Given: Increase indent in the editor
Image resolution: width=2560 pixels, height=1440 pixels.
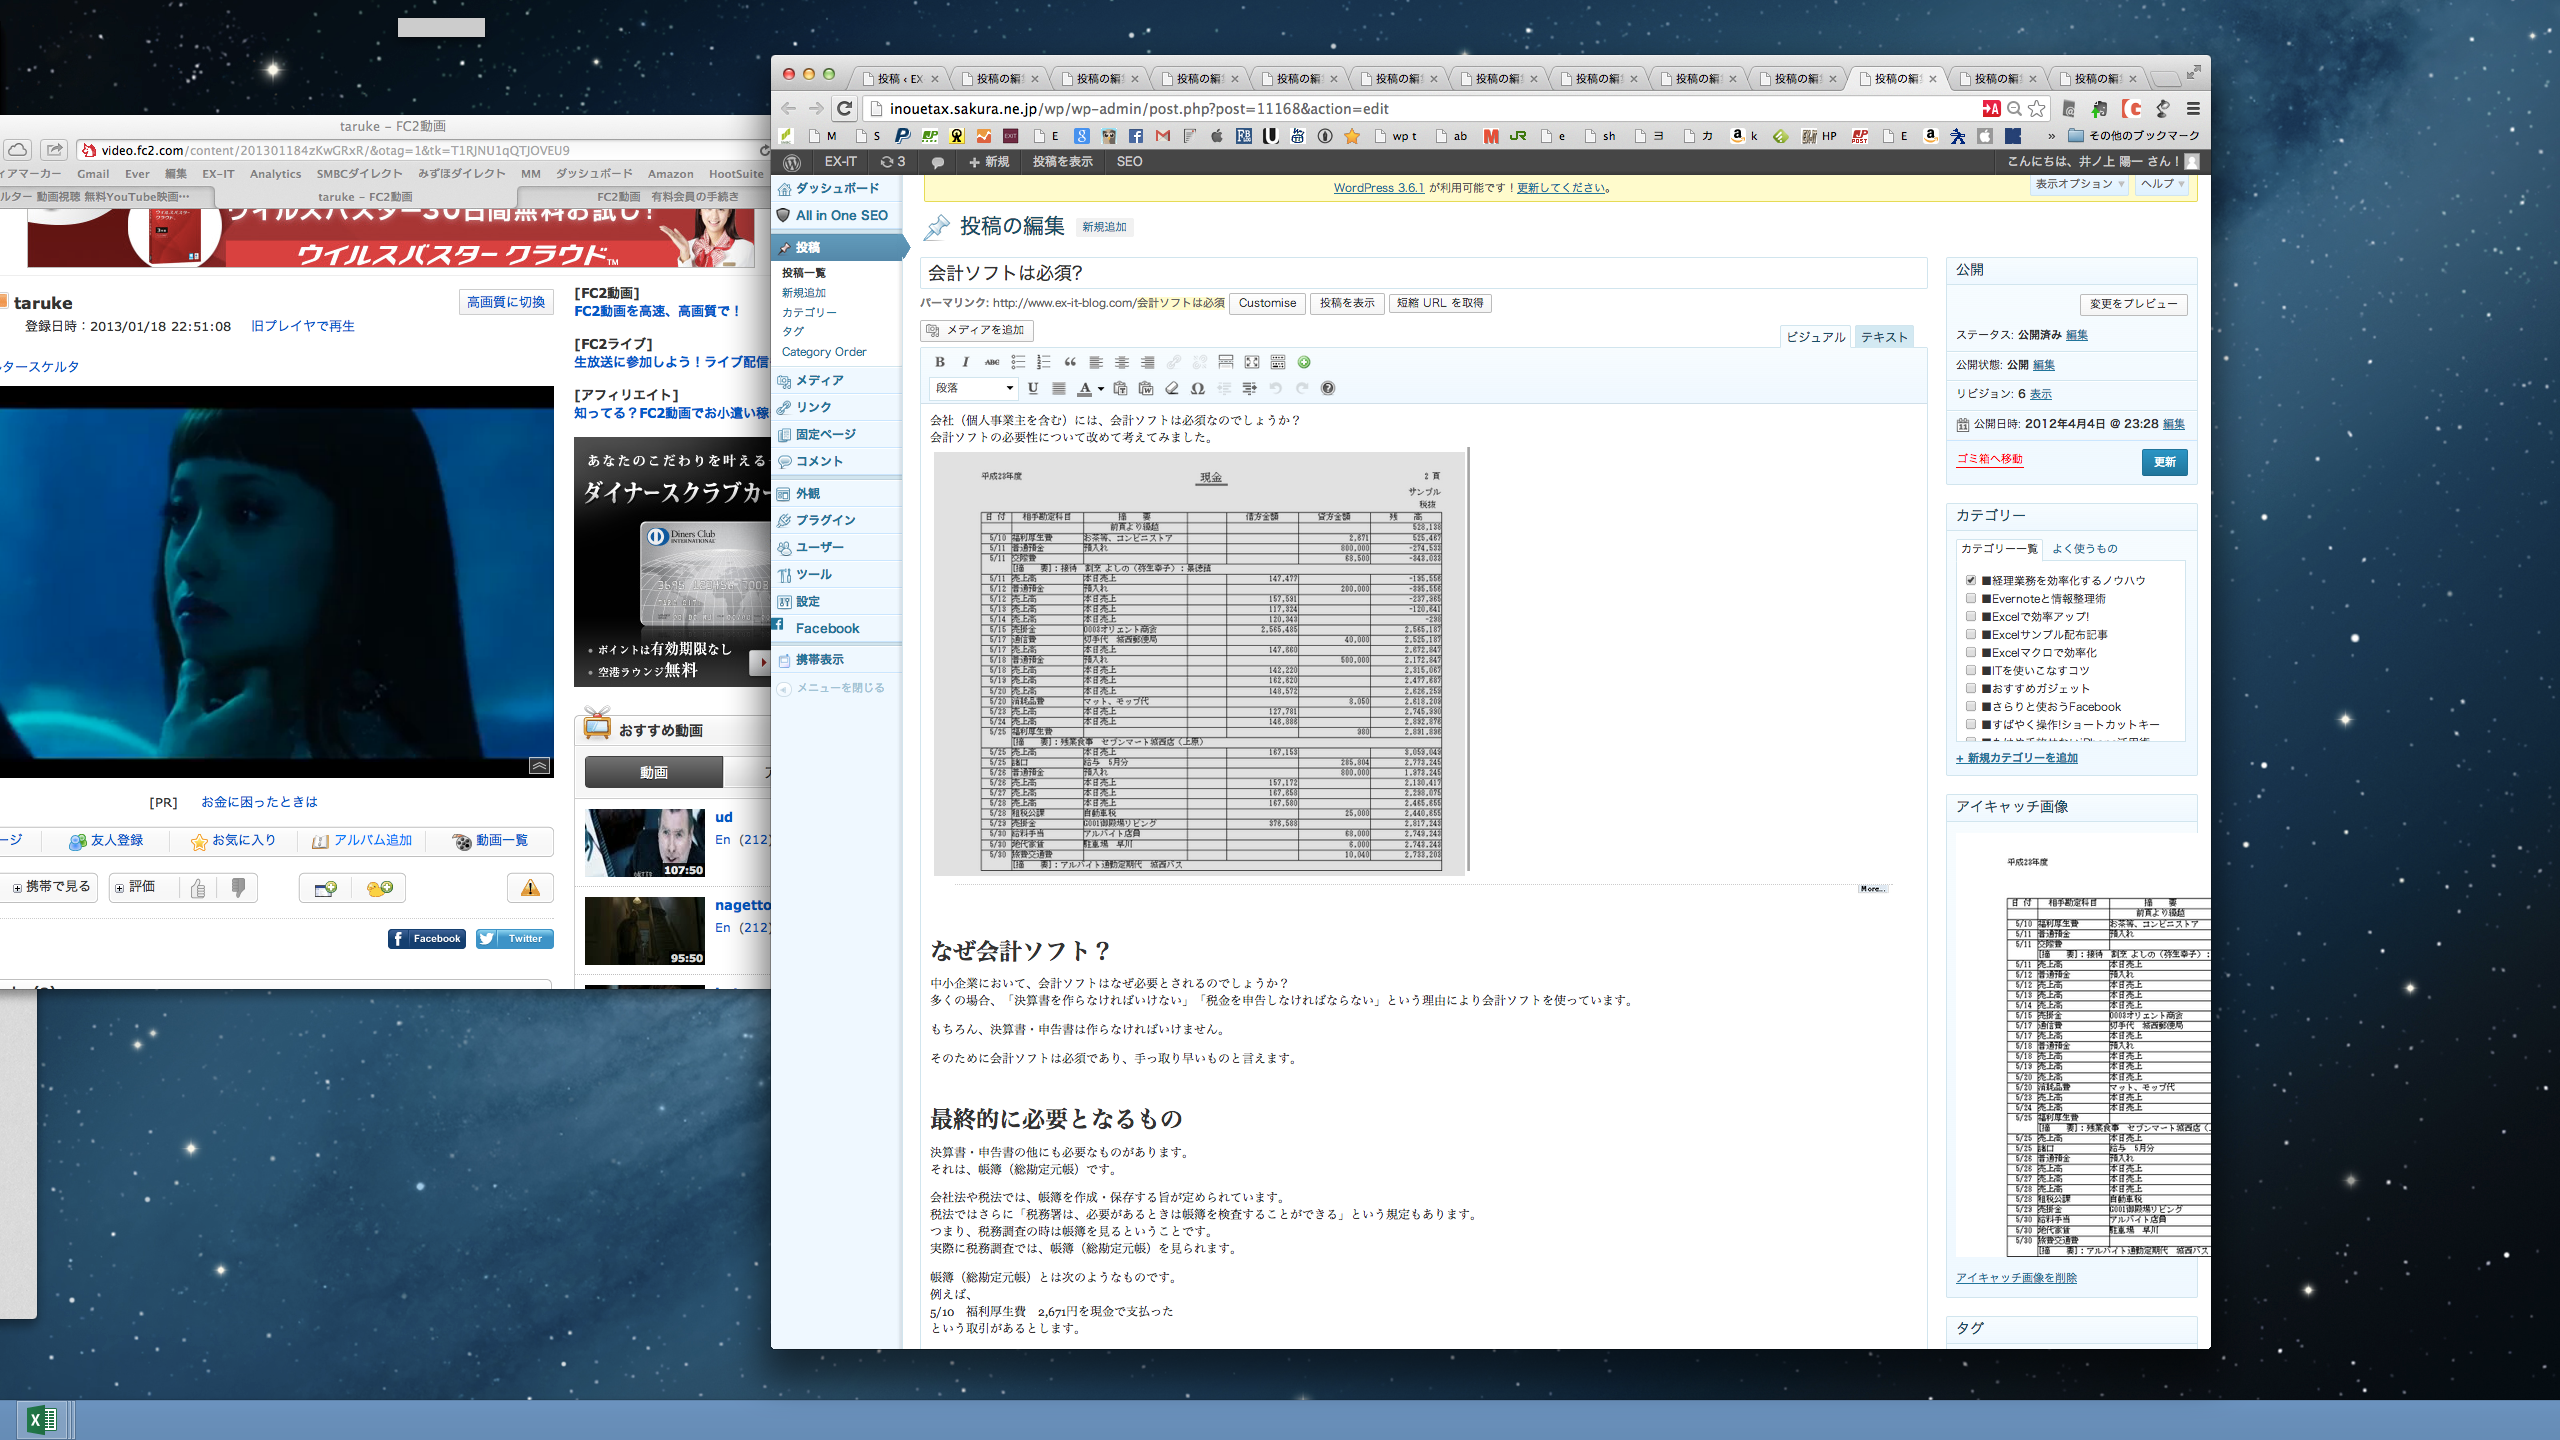Looking at the screenshot, I should [x=1250, y=388].
